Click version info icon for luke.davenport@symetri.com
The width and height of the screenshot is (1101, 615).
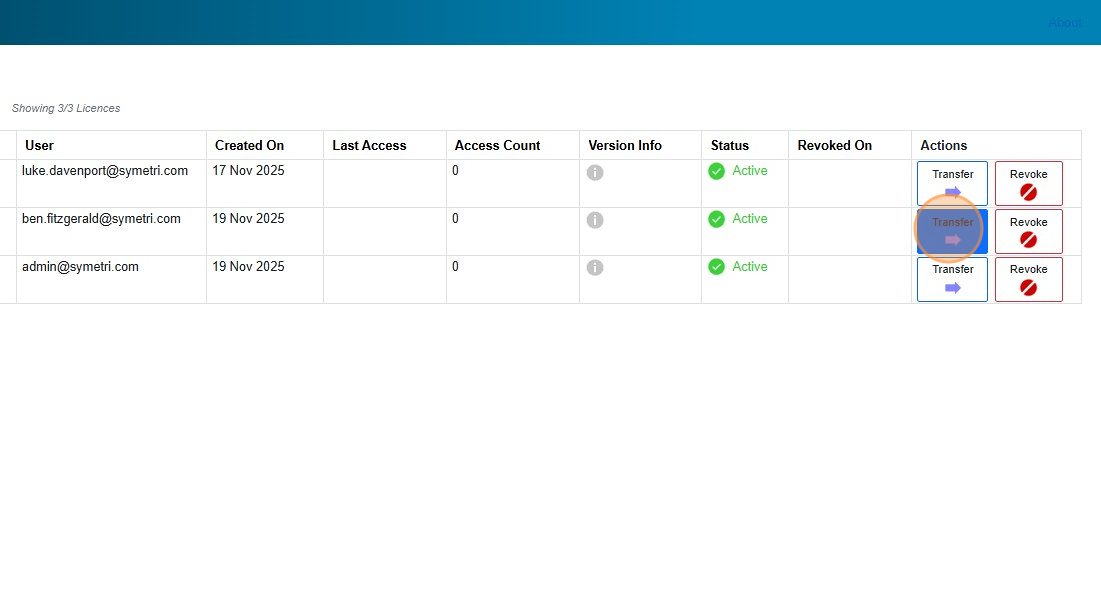click(x=595, y=172)
